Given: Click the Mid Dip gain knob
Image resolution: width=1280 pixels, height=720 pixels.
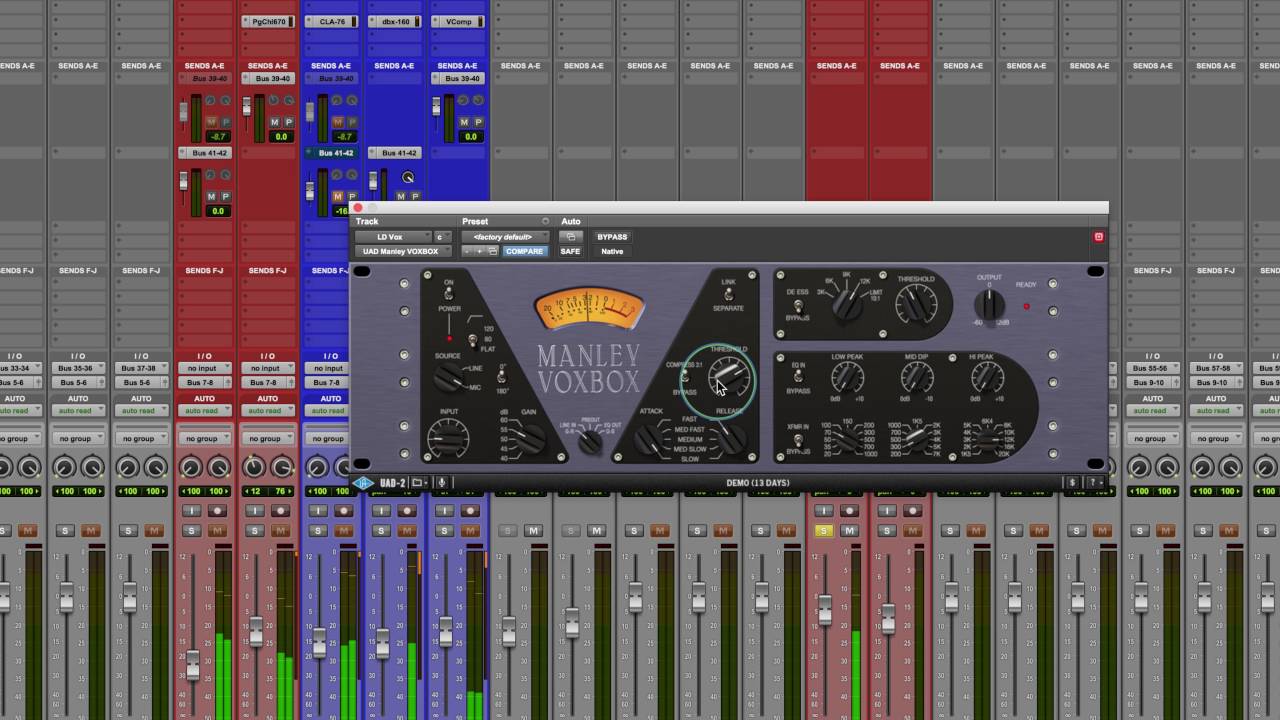Looking at the screenshot, I should click(x=916, y=377).
